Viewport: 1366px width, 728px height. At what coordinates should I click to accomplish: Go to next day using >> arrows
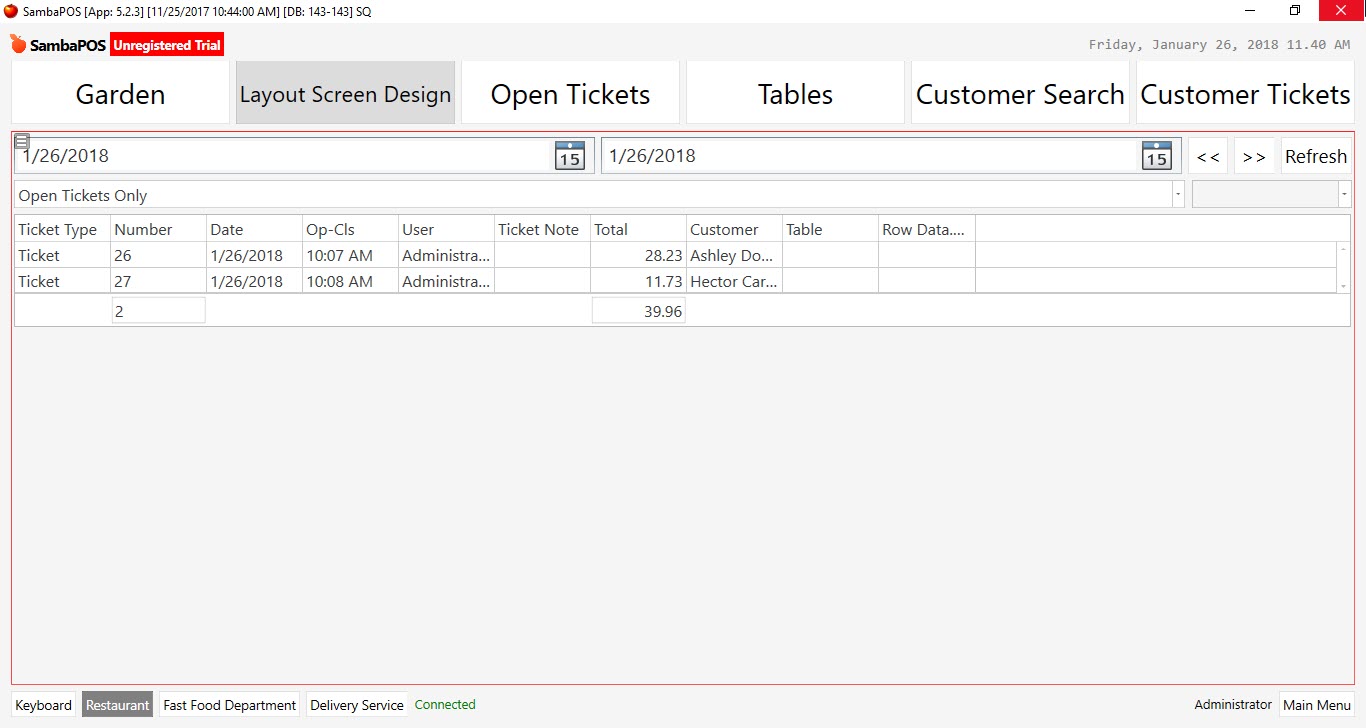[x=1255, y=156]
